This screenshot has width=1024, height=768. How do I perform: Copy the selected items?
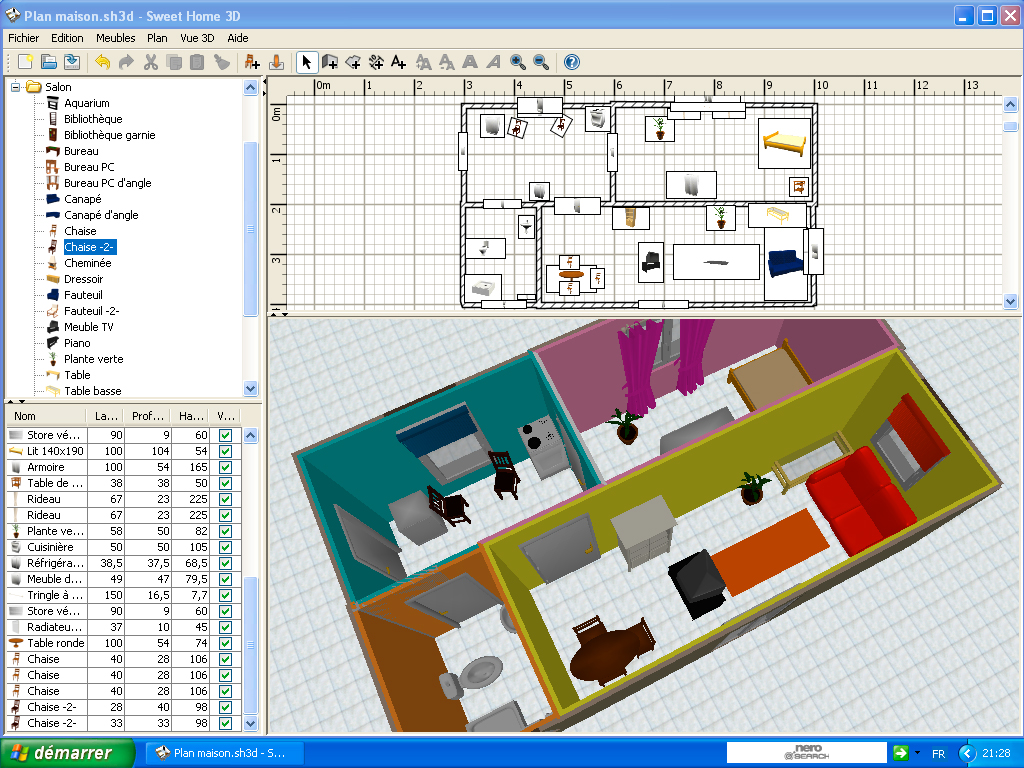(174, 62)
